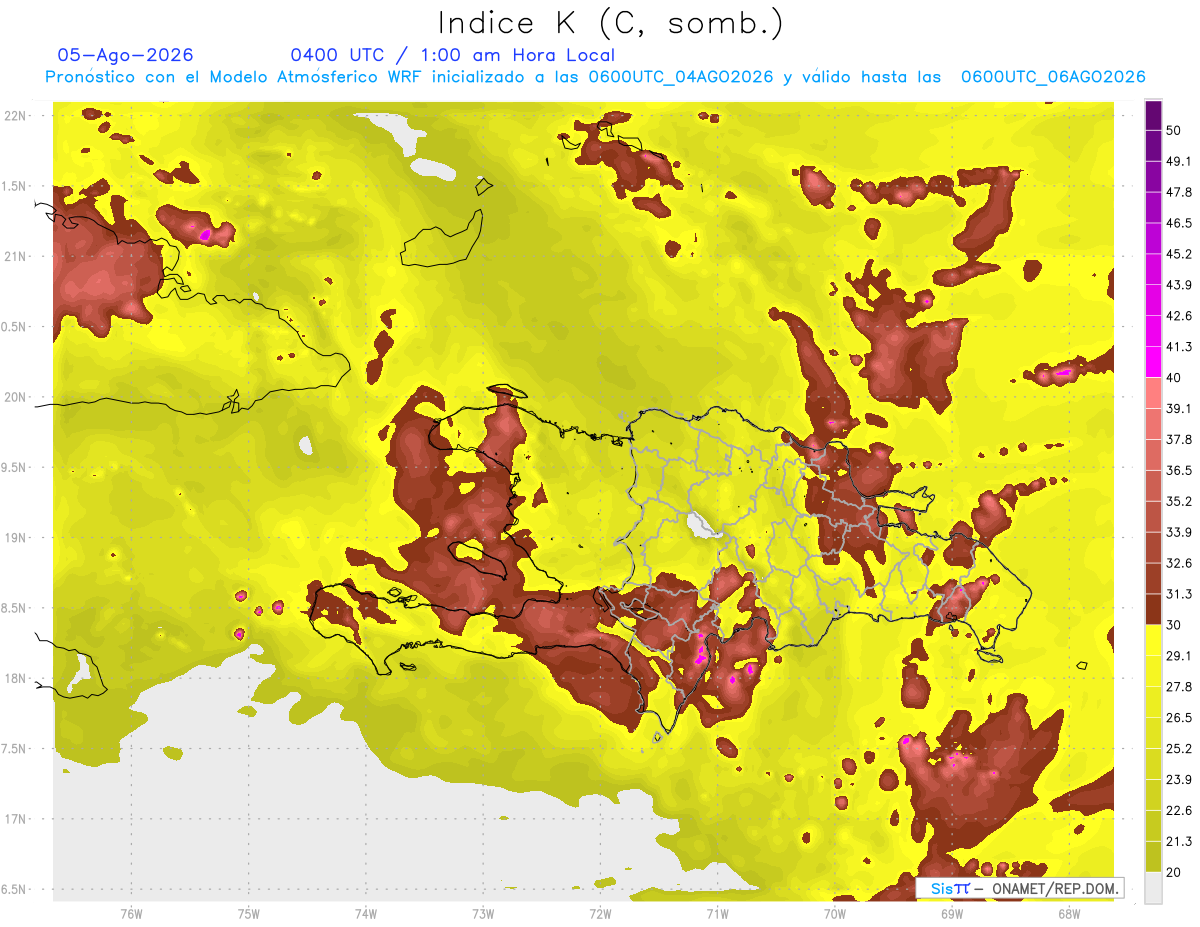Image resolution: width=1200 pixels, height=927 pixels.
Task: Click the legend value "25.2"
Action: 1178,749
